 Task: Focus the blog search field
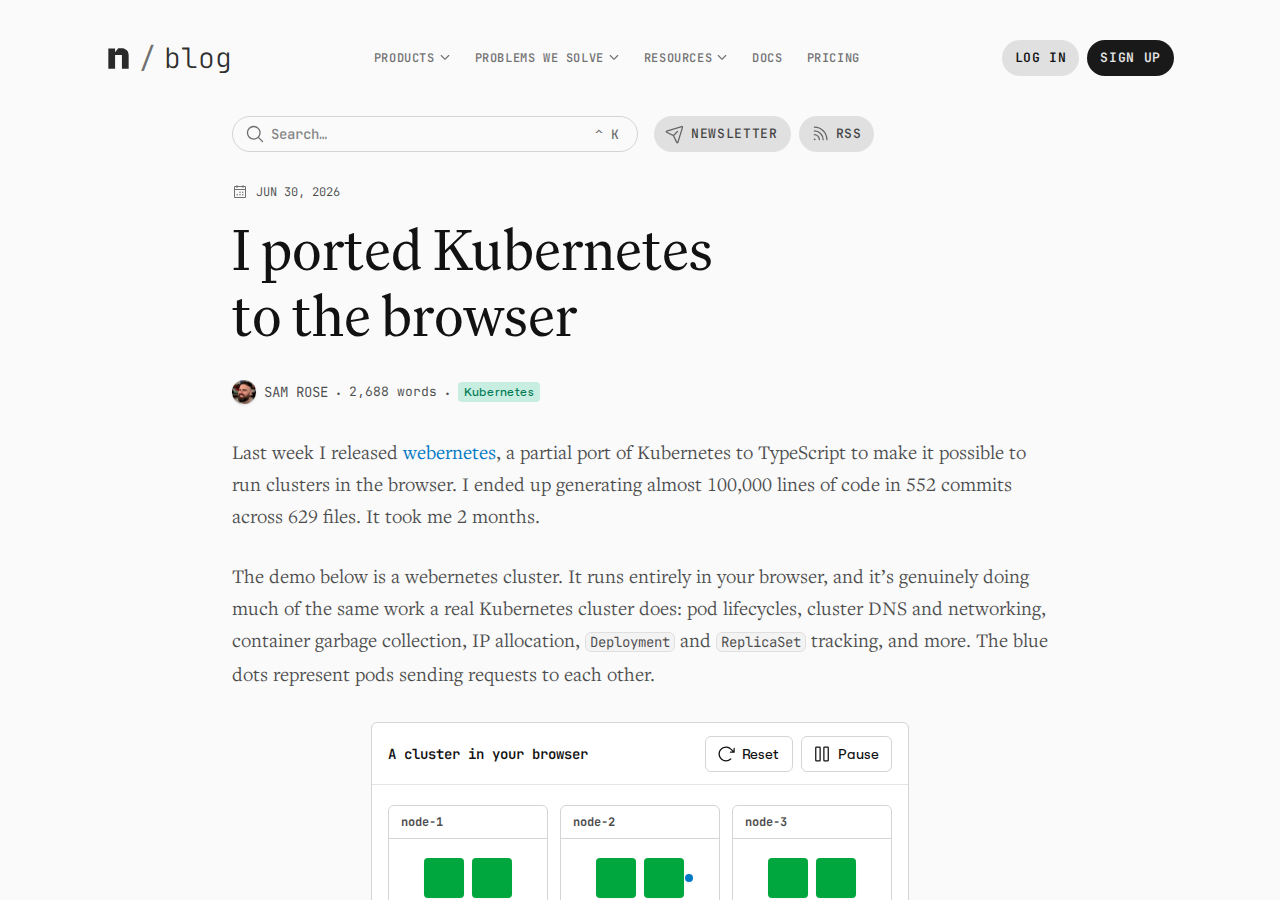coord(435,134)
